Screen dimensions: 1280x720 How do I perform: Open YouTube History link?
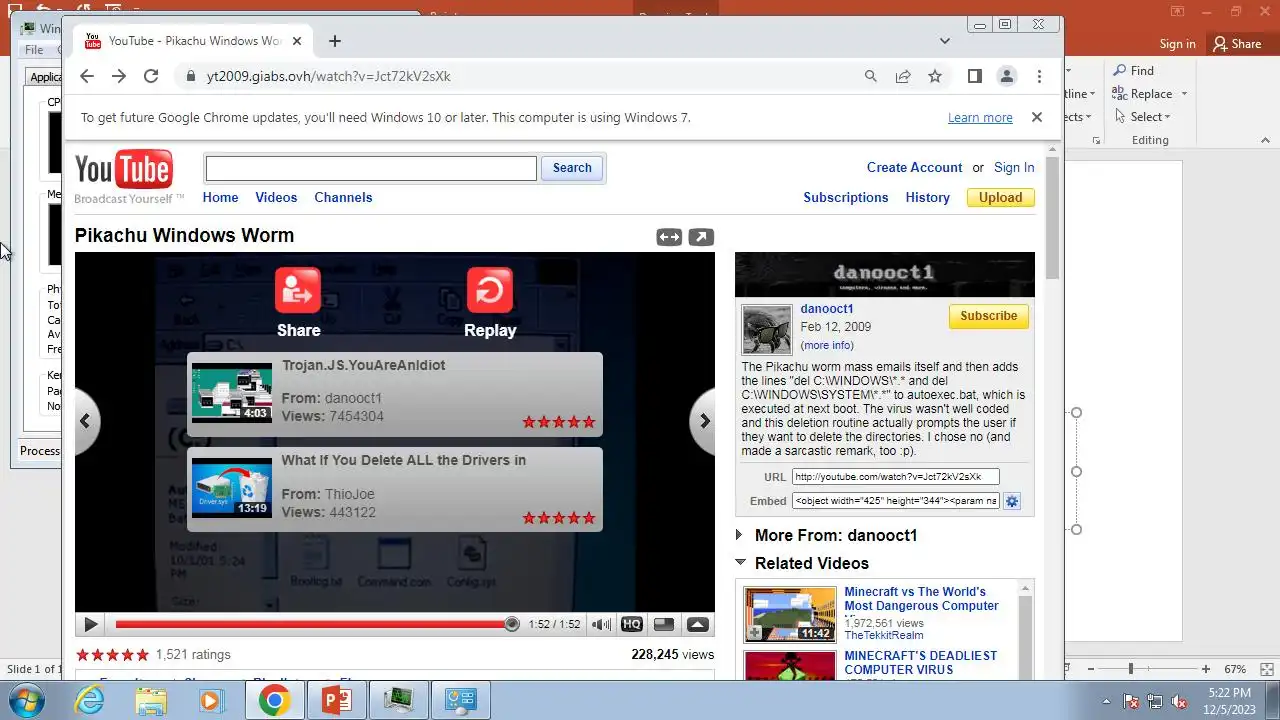click(x=928, y=197)
